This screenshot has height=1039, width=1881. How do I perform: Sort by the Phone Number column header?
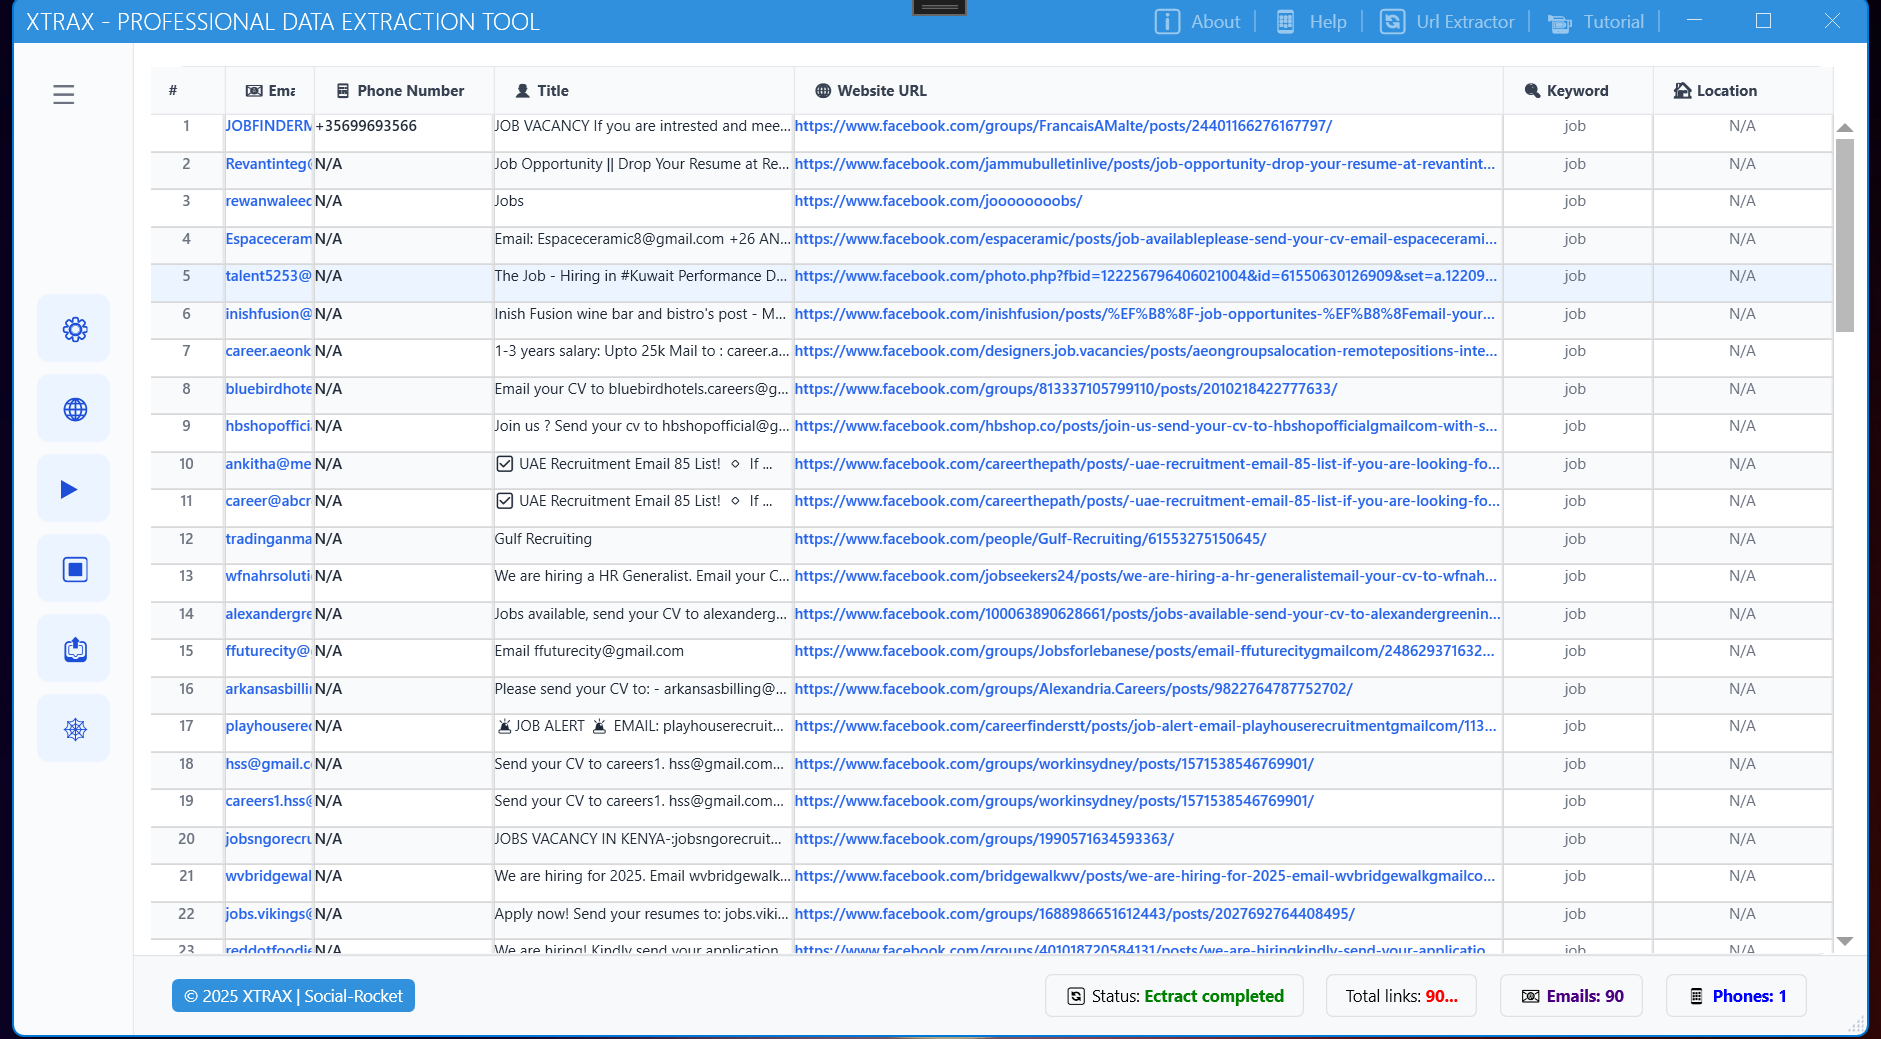[404, 91]
